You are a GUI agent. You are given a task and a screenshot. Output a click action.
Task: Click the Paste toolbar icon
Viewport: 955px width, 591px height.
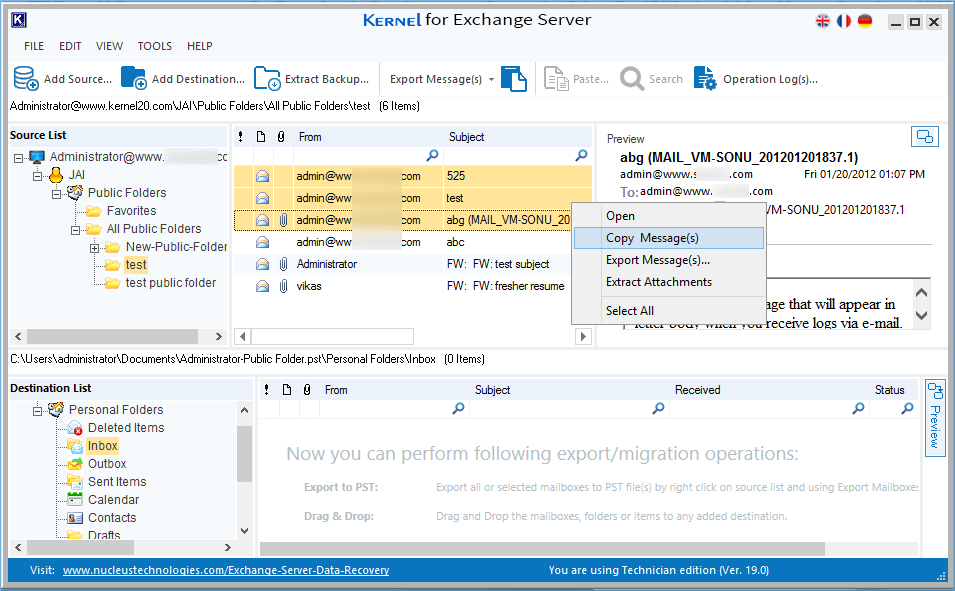pyautogui.click(x=555, y=79)
